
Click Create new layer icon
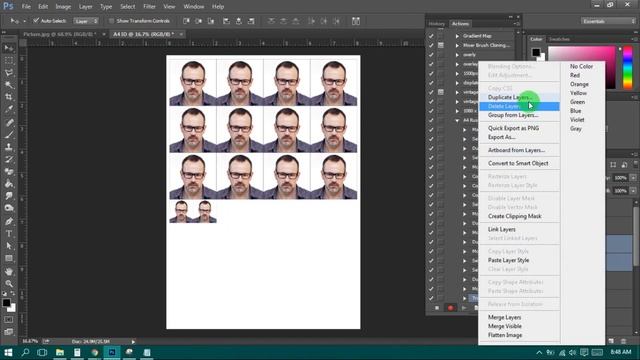pyautogui.click(x=611, y=341)
